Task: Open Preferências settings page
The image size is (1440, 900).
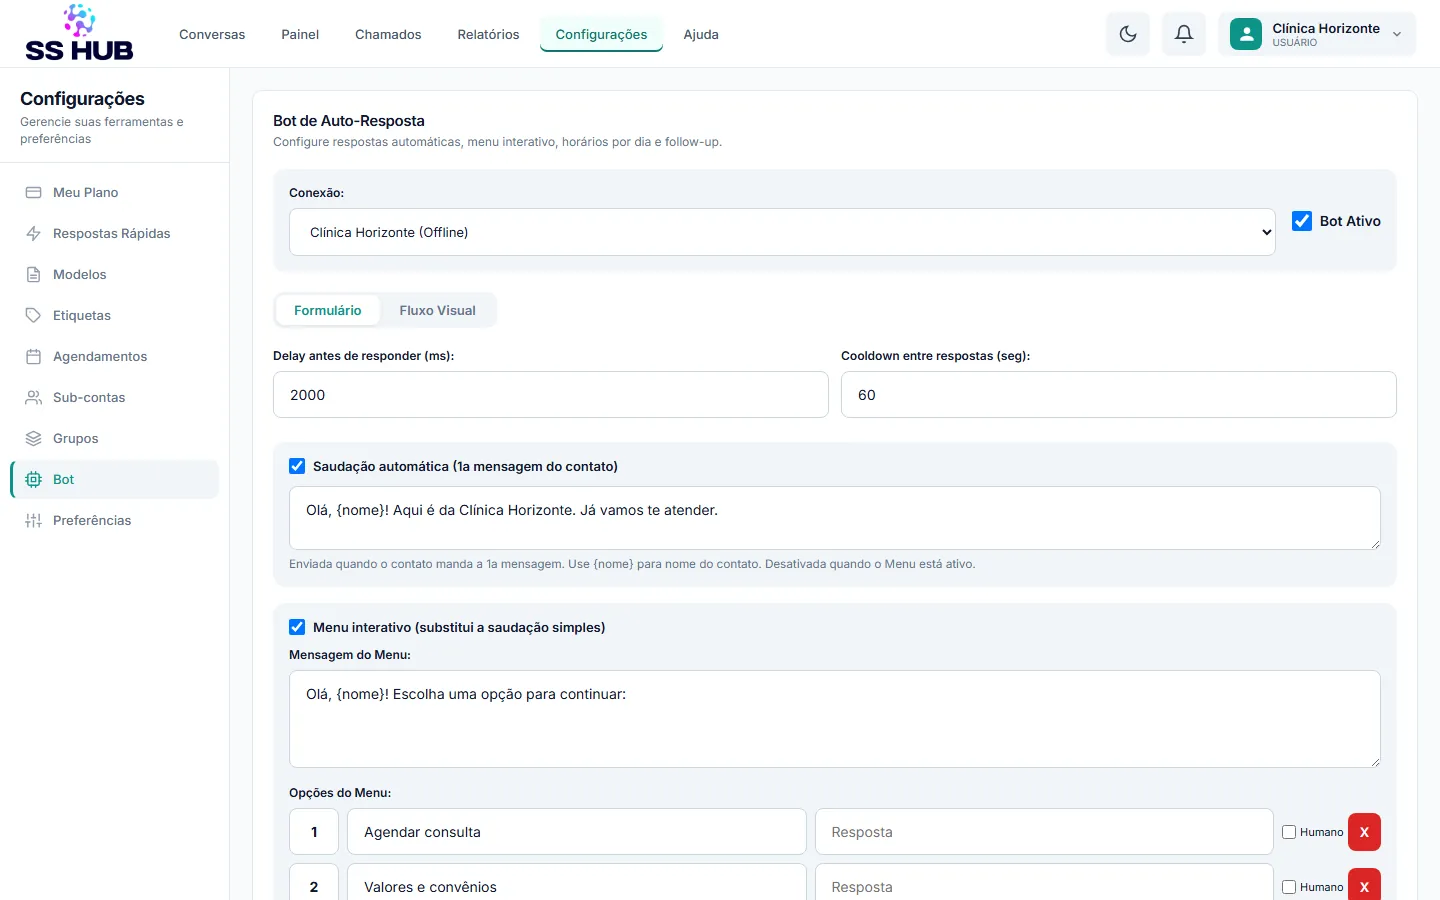Action: click(114, 520)
